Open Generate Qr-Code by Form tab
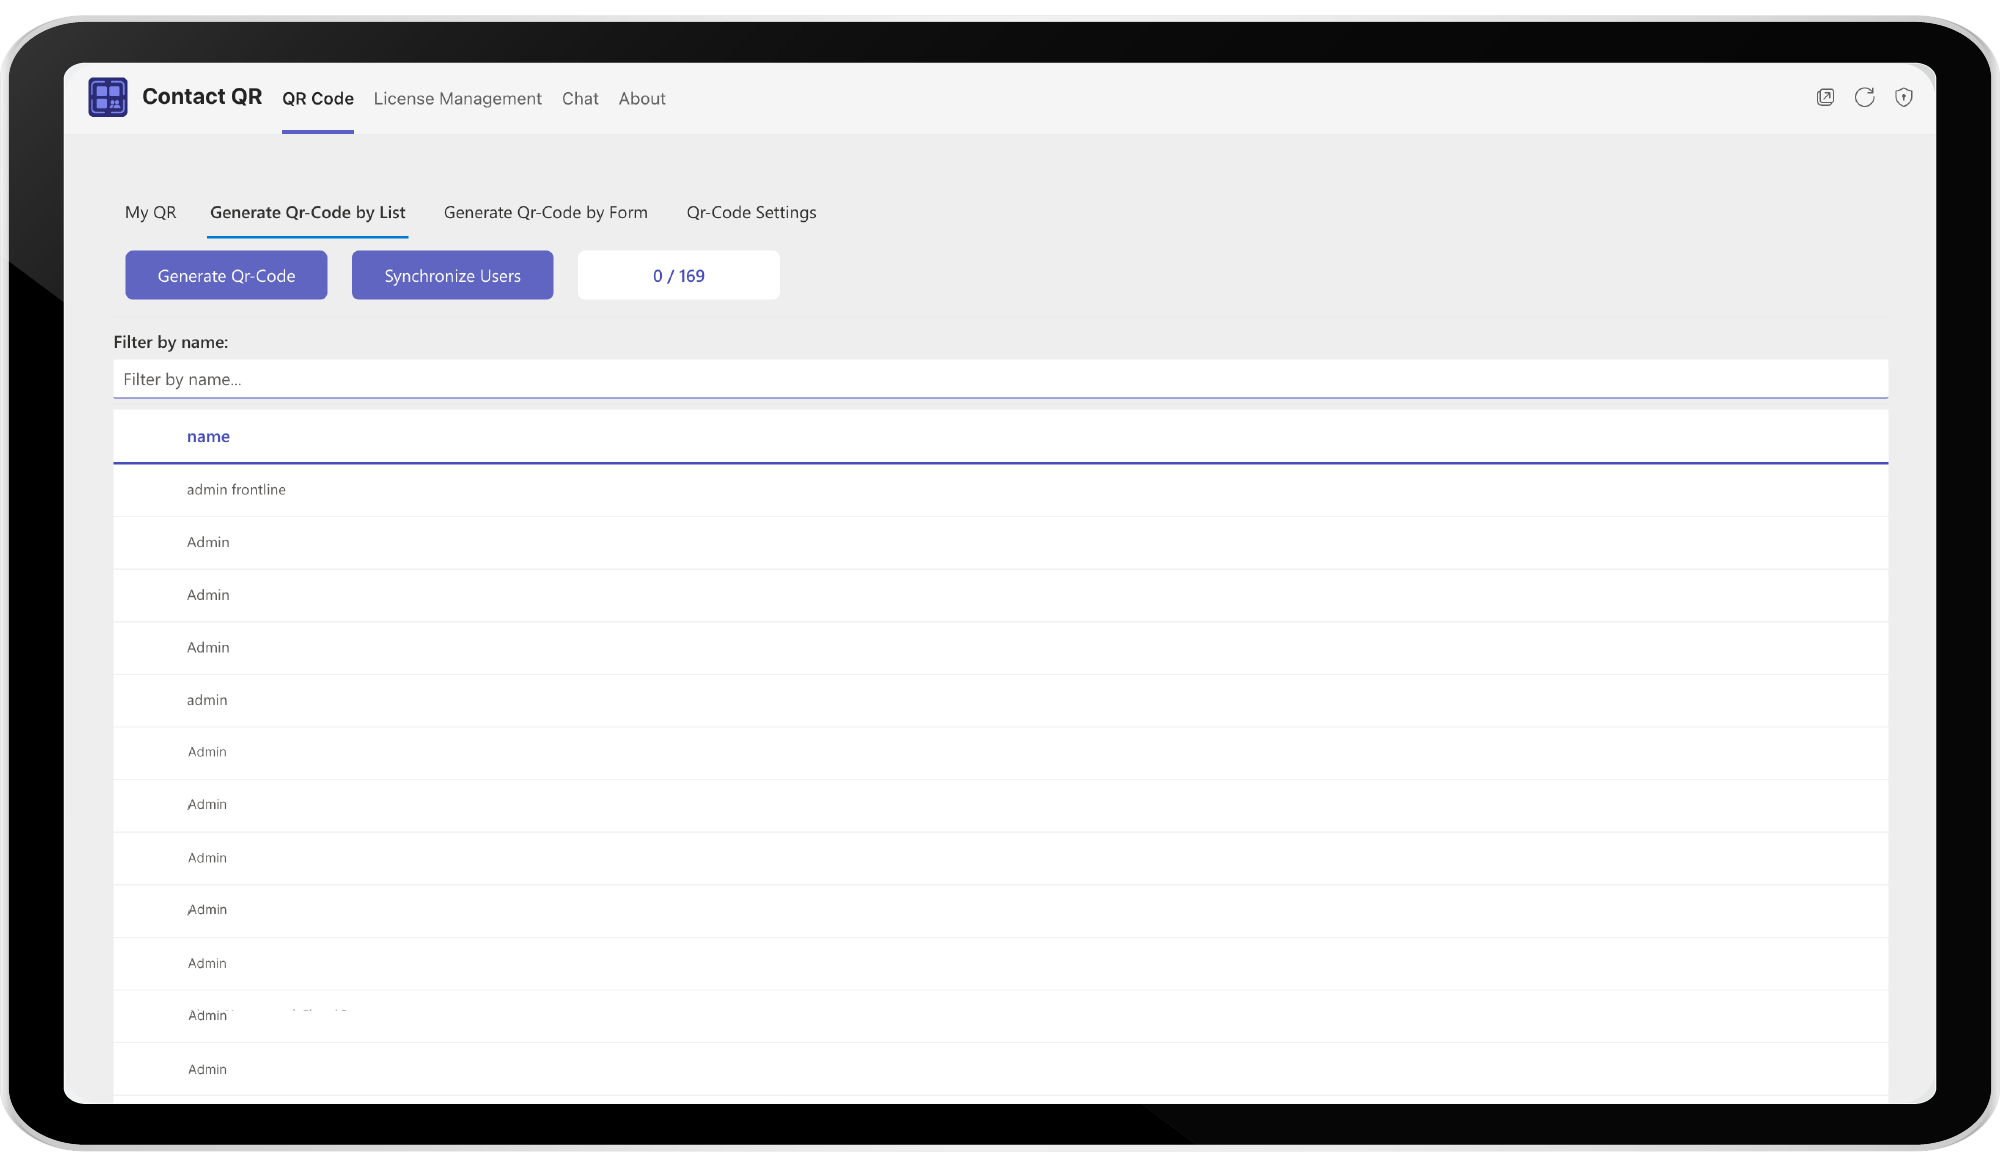 545,212
